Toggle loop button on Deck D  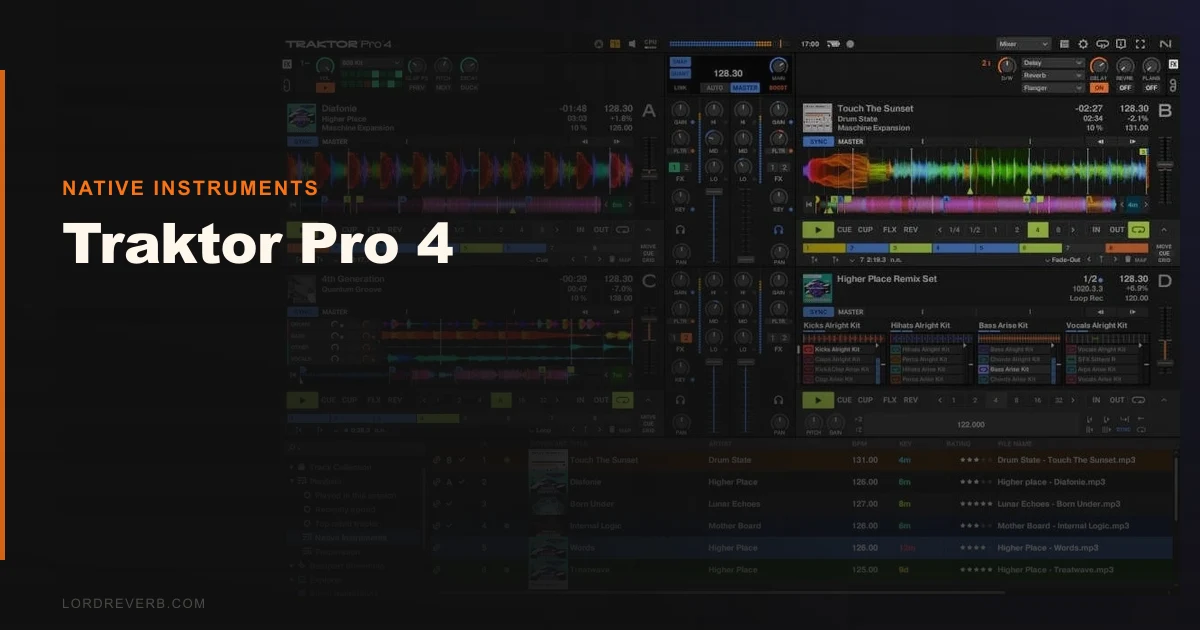1140,400
